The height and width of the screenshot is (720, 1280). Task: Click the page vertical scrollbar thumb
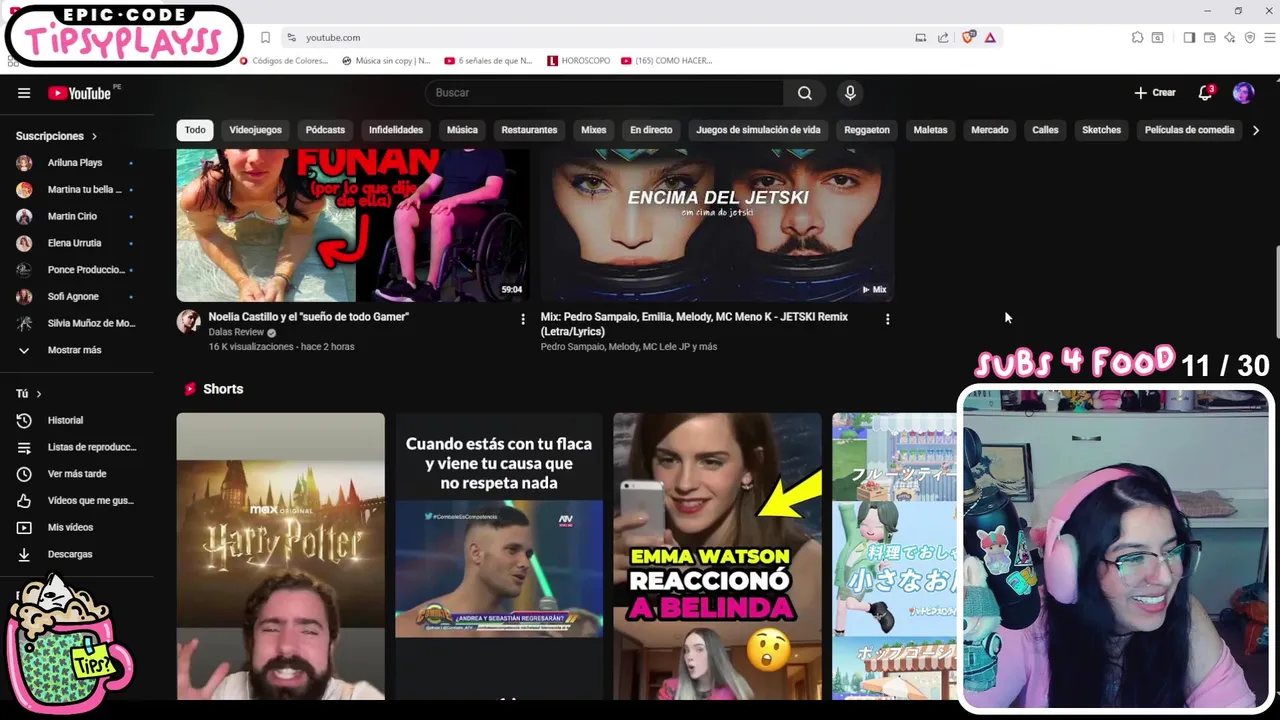pyautogui.click(x=1276, y=290)
